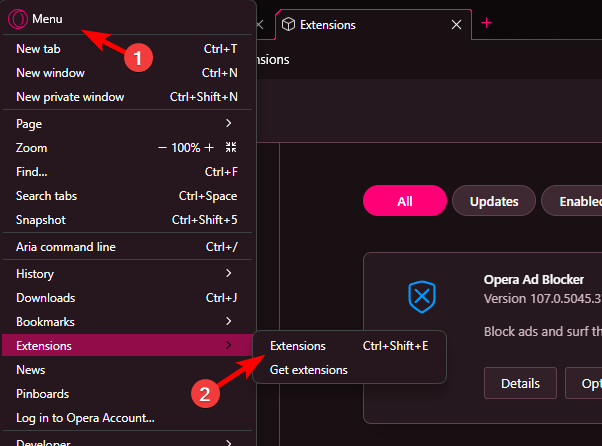The image size is (602, 446).
Task: Open the Downloads menu entry
Action: 127,298
